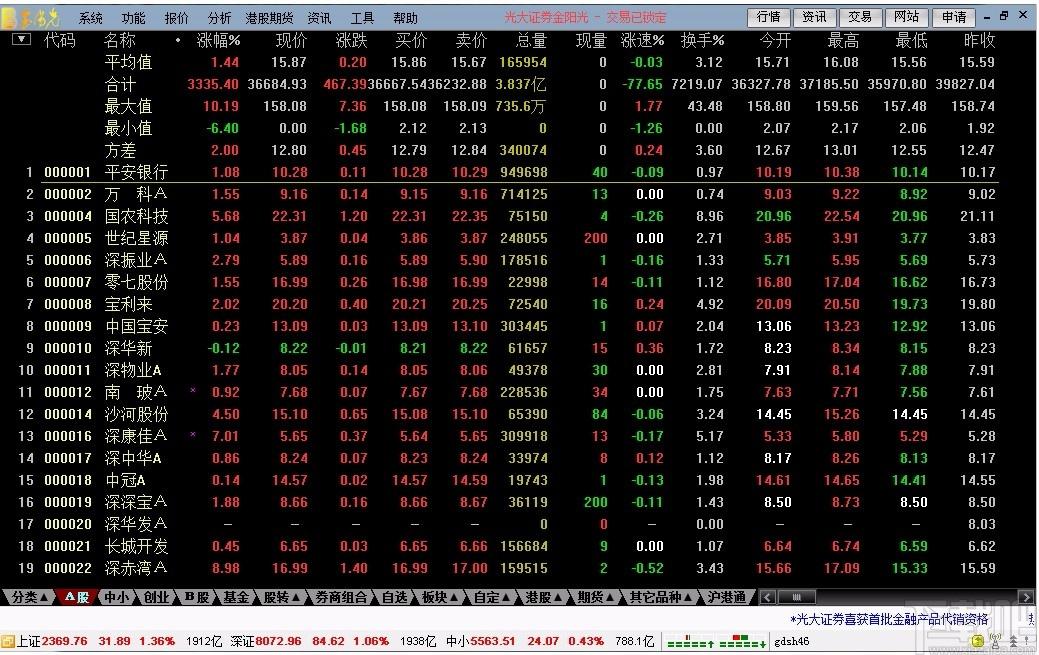The height and width of the screenshot is (655, 1039).
Task: Open the 光大证券 news ticker message
Action: [889, 619]
